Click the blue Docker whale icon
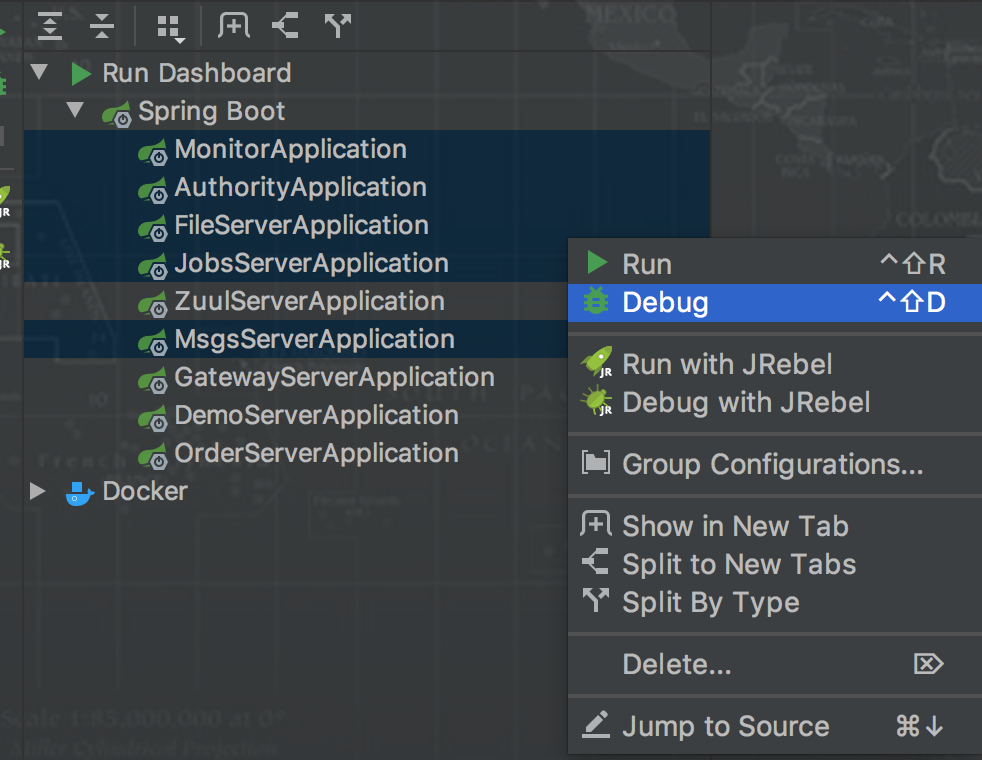Screen dimensions: 982x760 pyautogui.click(x=80, y=494)
